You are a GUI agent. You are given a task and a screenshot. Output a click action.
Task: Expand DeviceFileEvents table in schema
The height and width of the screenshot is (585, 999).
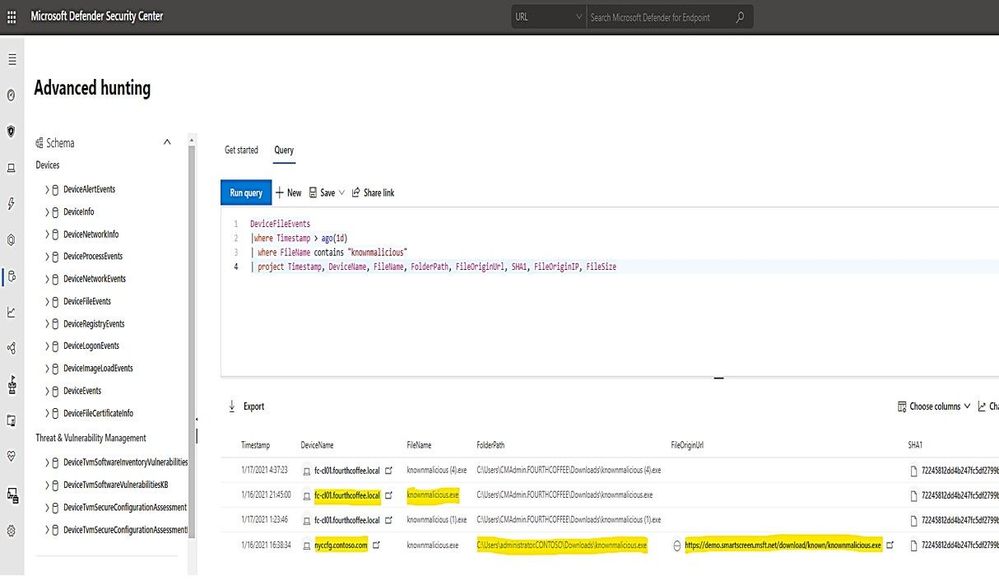pyautogui.click(x=47, y=301)
